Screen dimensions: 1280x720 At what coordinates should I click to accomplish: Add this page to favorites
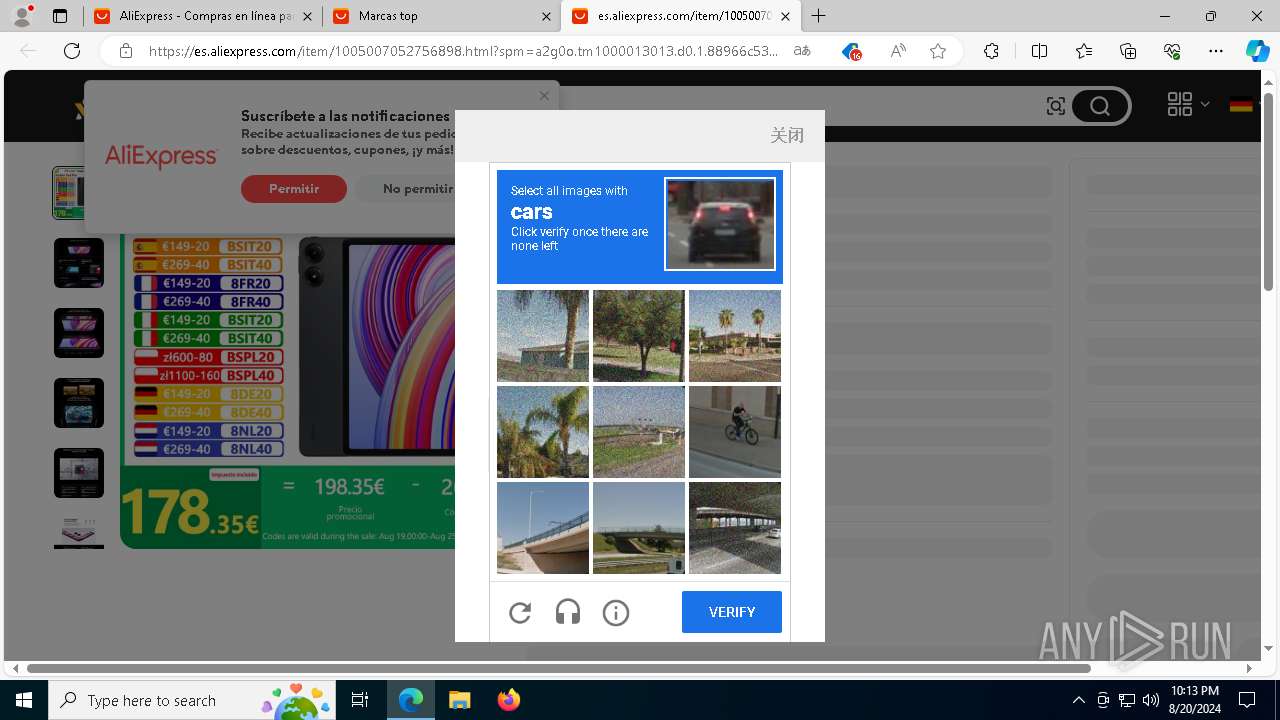(x=938, y=51)
